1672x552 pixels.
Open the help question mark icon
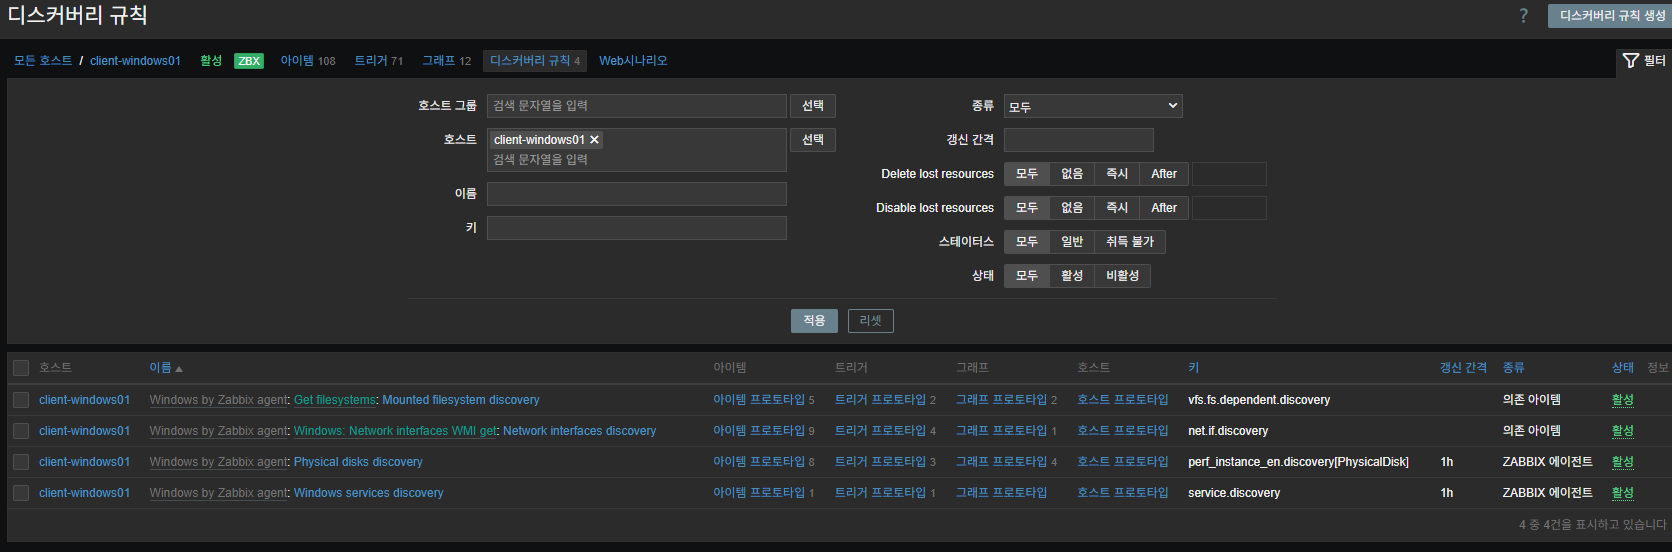click(1523, 15)
